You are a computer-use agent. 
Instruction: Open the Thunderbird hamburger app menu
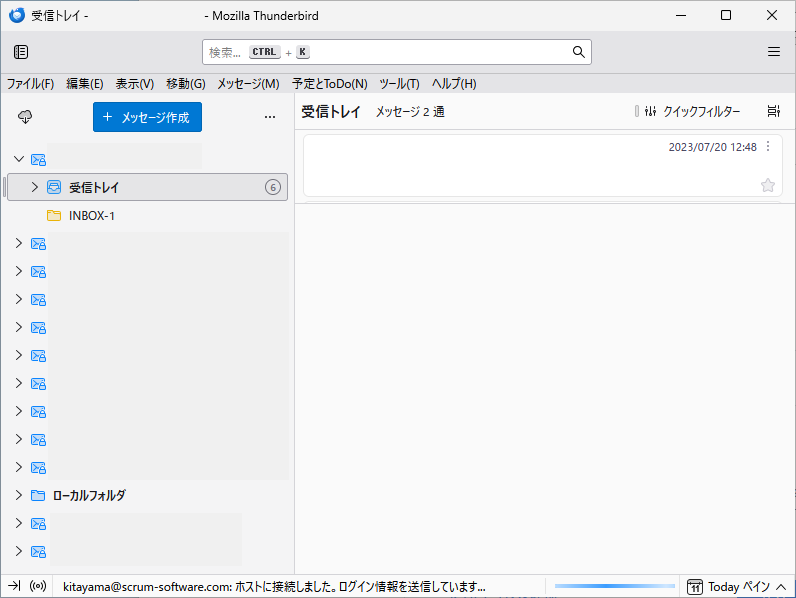[774, 52]
